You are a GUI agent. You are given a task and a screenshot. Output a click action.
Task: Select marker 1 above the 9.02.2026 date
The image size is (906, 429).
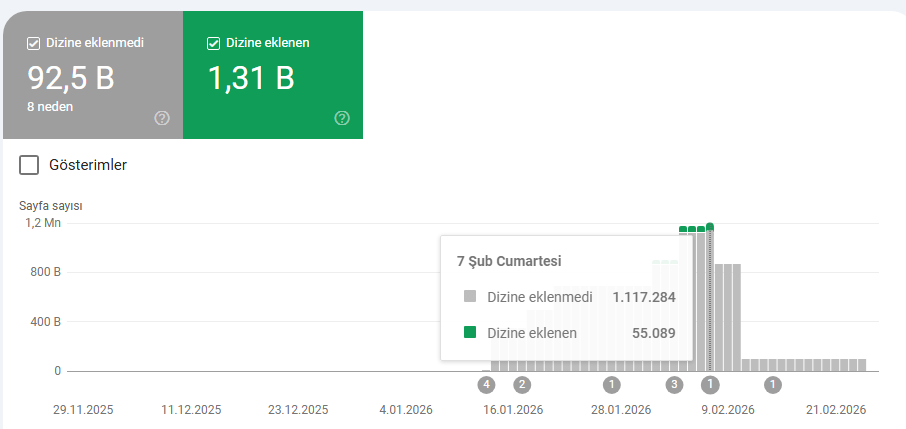(x=710, y=384)
